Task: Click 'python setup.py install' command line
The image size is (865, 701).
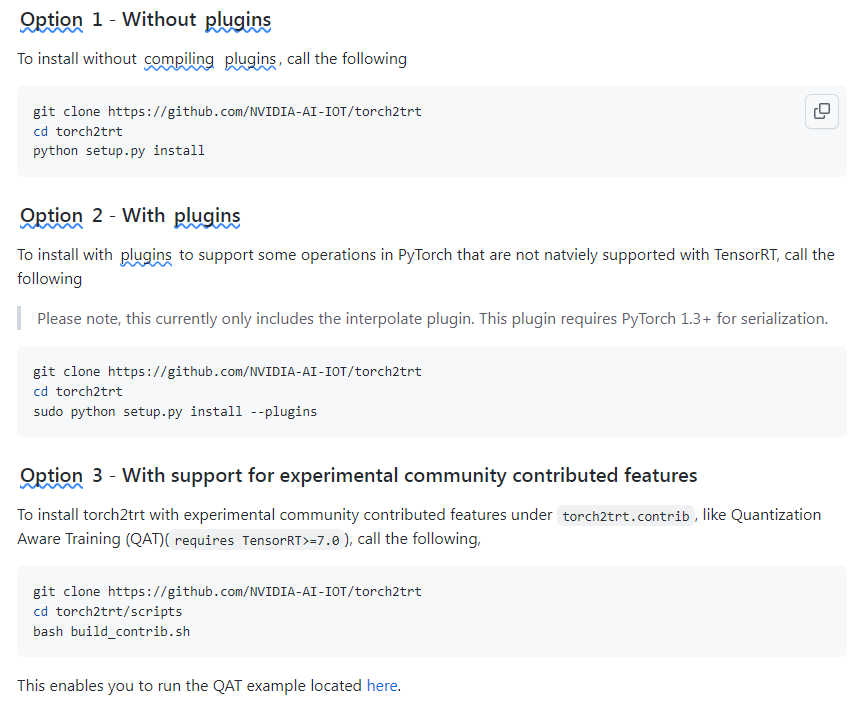Action: tap(119, 151)
